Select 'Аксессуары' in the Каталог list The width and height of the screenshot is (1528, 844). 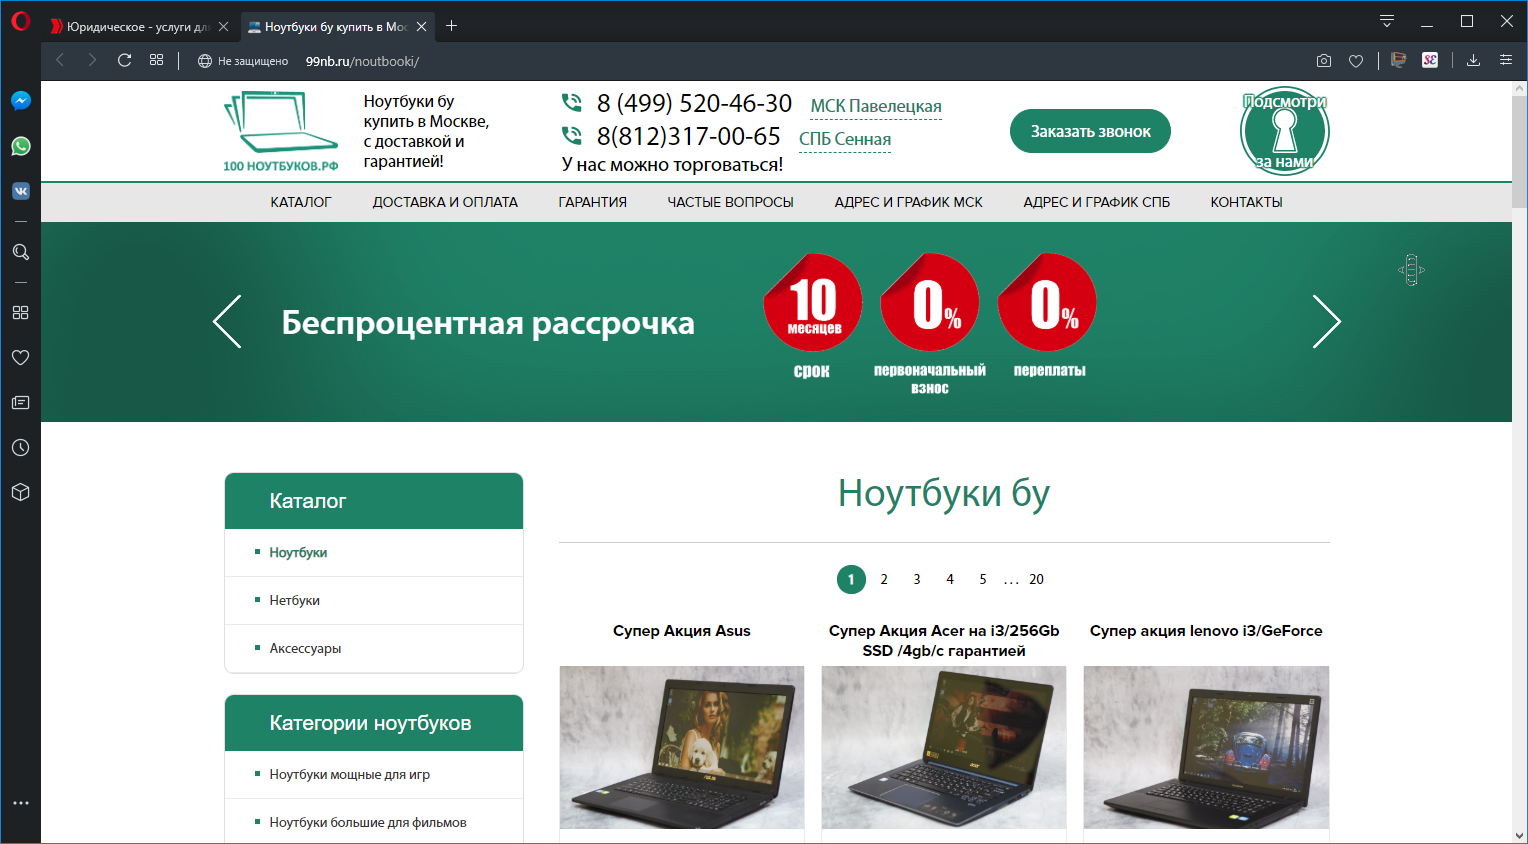click(x=305, y=648)
